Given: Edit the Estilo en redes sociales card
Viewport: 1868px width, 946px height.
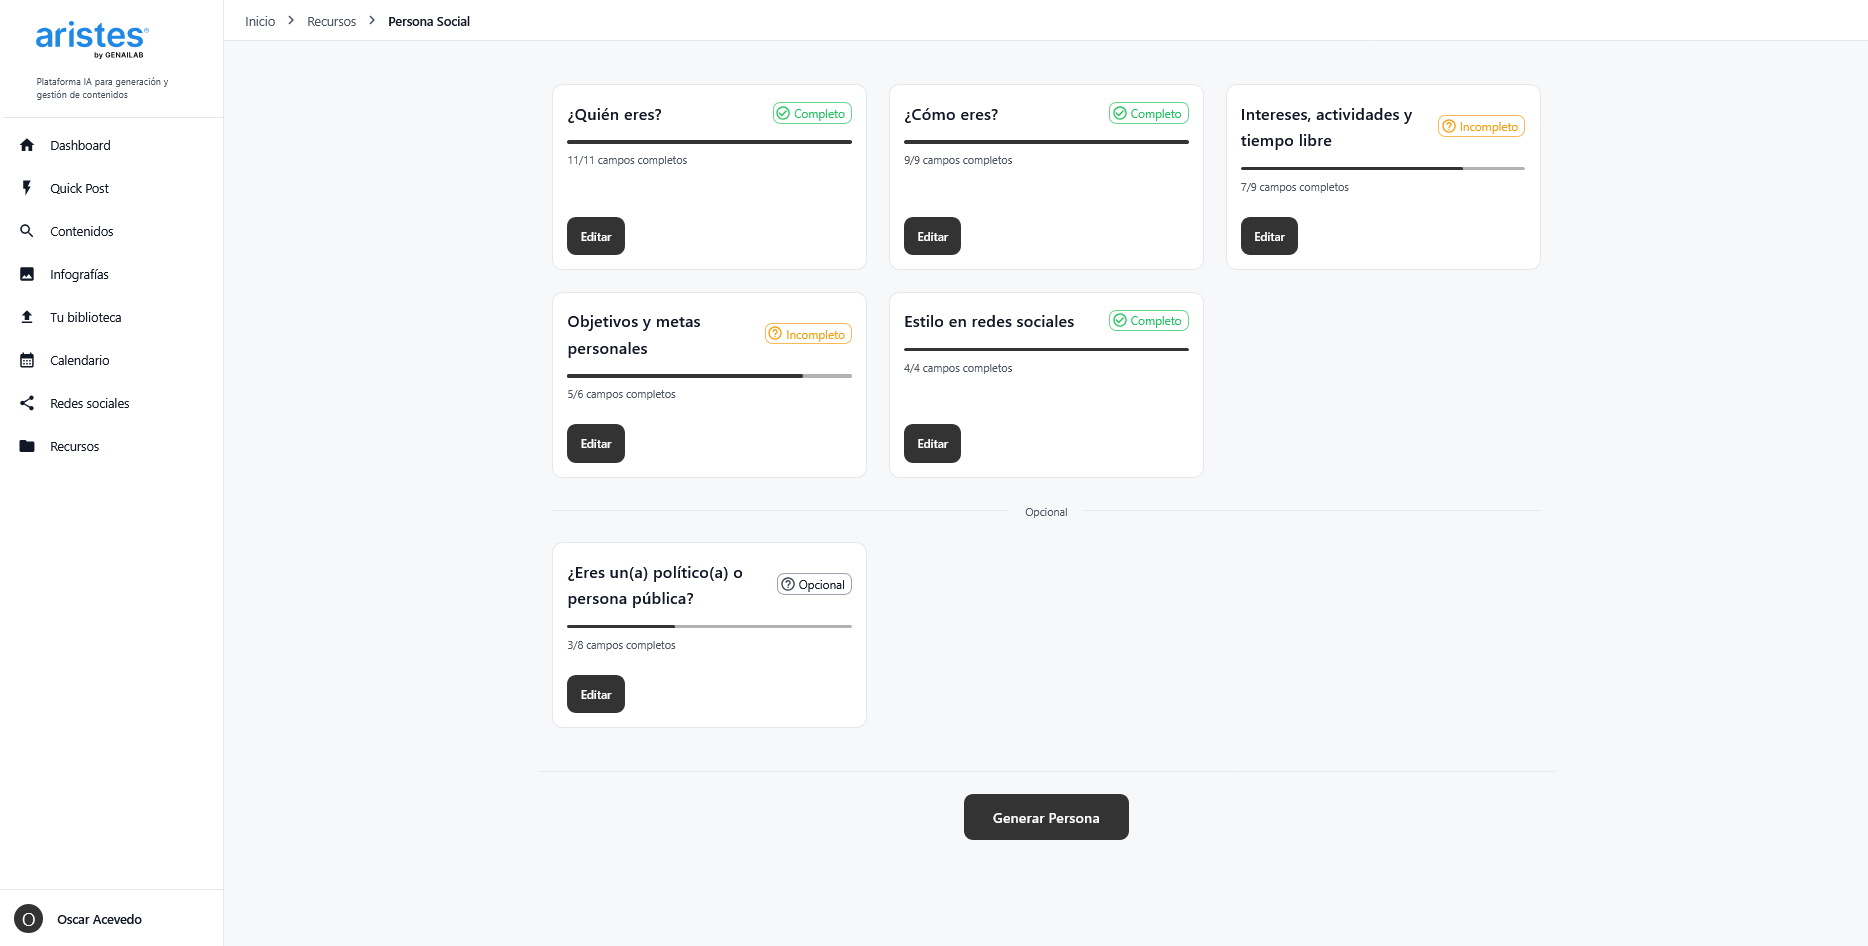Looking at the screenshot, I should tap(932, 443).
